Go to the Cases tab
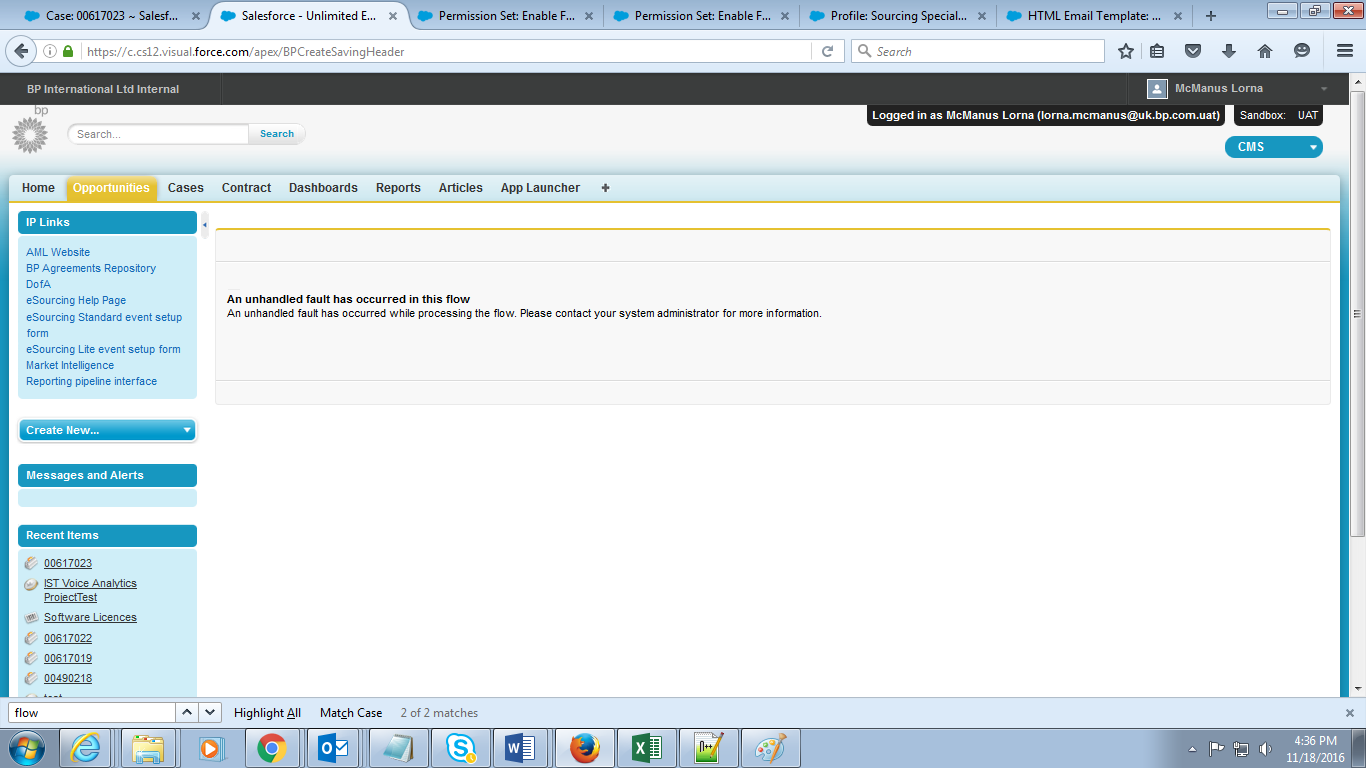 [x=186, y=188]
